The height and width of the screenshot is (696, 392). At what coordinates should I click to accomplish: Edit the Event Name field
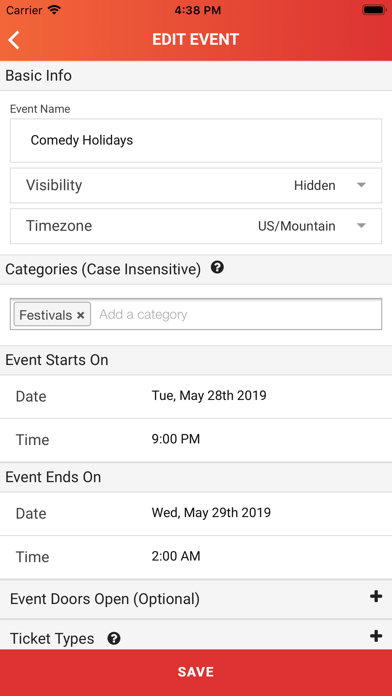coord(196,140)
